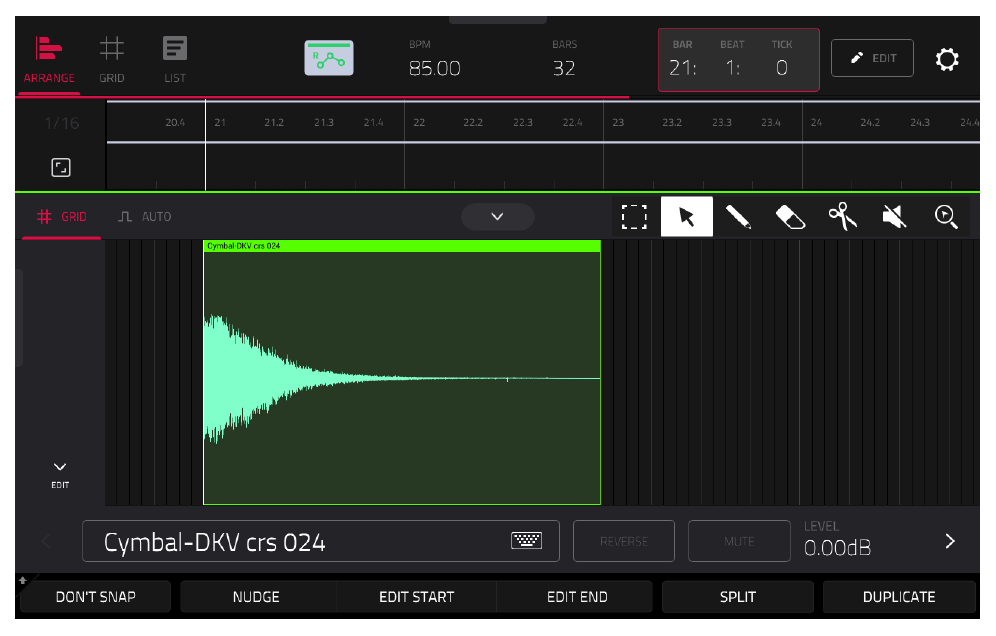The height and width of the screenshot is (636, 996).
Task: Switch to Arrange view
Action: coord(49,60)
